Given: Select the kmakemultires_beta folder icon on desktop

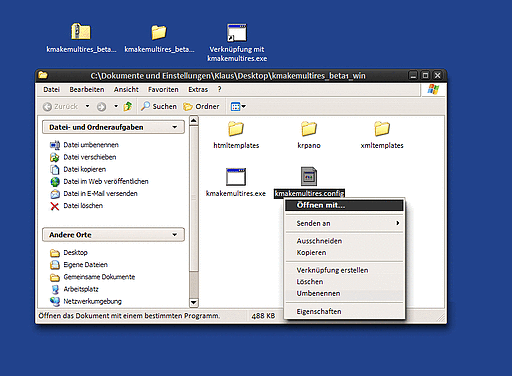Looking at the screenshot, I should coord(159,32).
